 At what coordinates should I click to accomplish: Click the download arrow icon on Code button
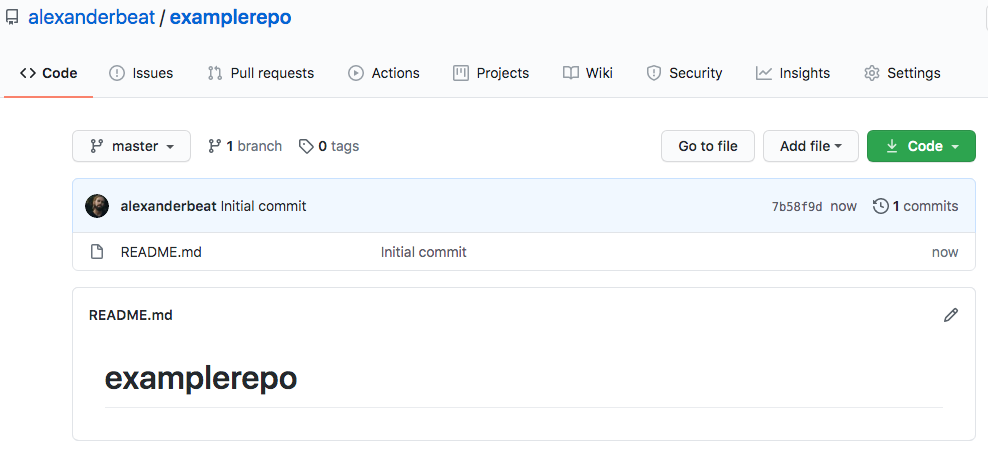(892, 146)
